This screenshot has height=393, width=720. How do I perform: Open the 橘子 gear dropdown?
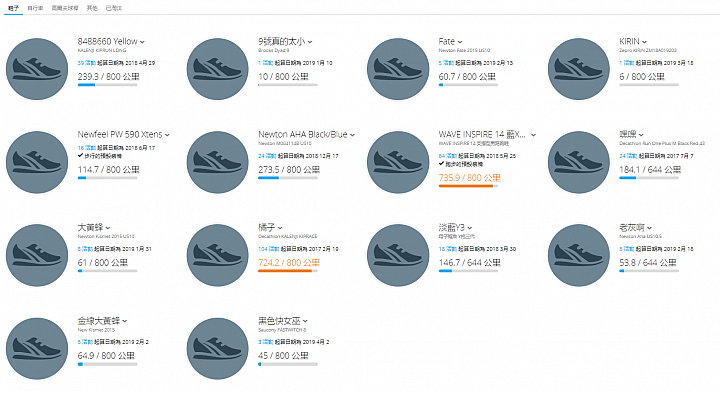(280, 228)
